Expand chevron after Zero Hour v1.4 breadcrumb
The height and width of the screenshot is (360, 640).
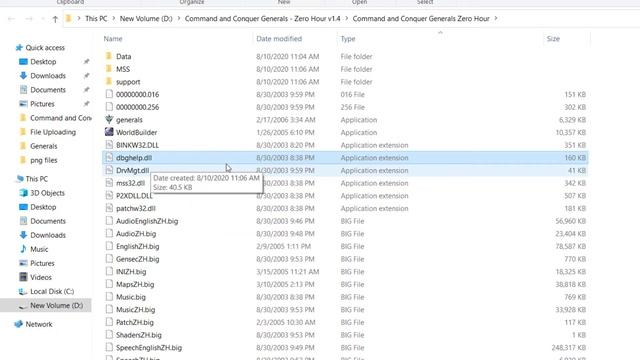[x=347, y=18]
